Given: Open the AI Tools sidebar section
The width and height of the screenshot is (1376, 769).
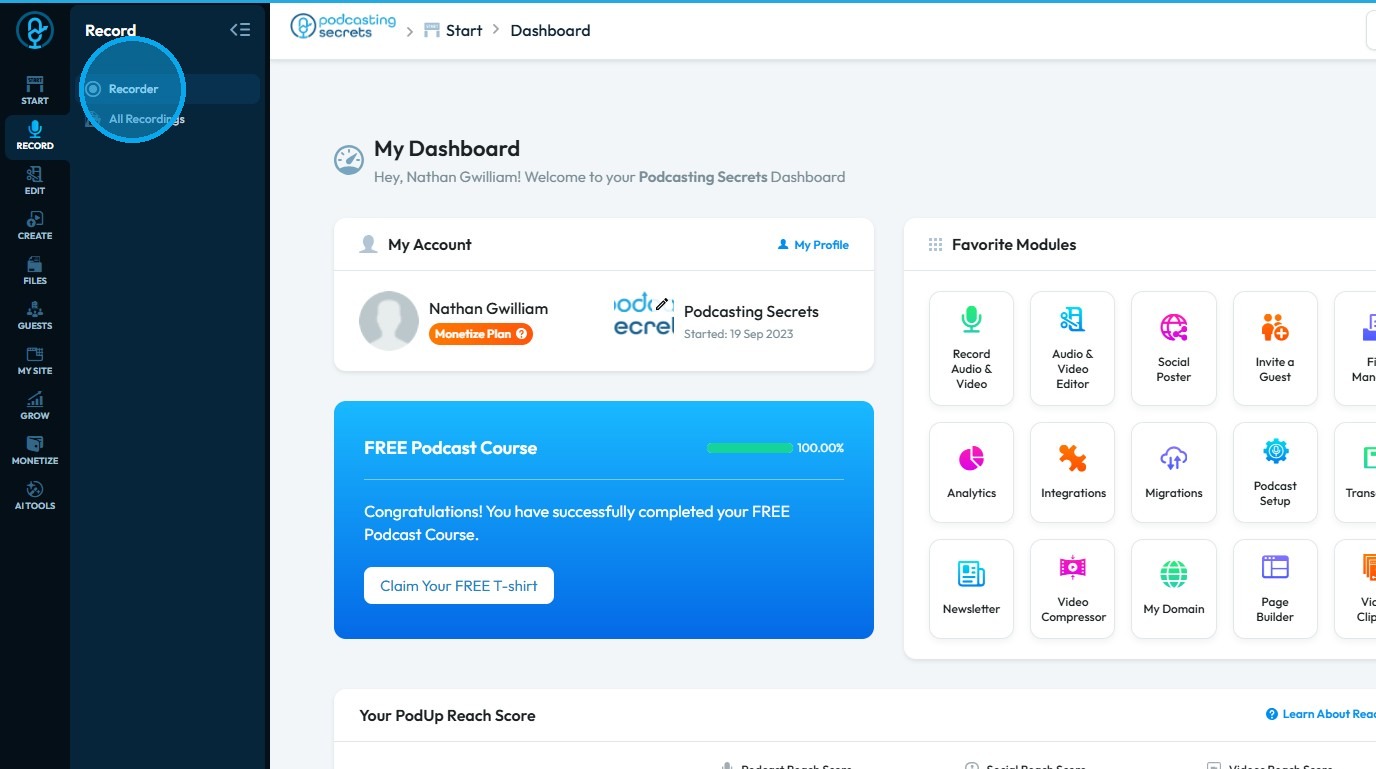Looking at the screenshot, I should point(35,496).
